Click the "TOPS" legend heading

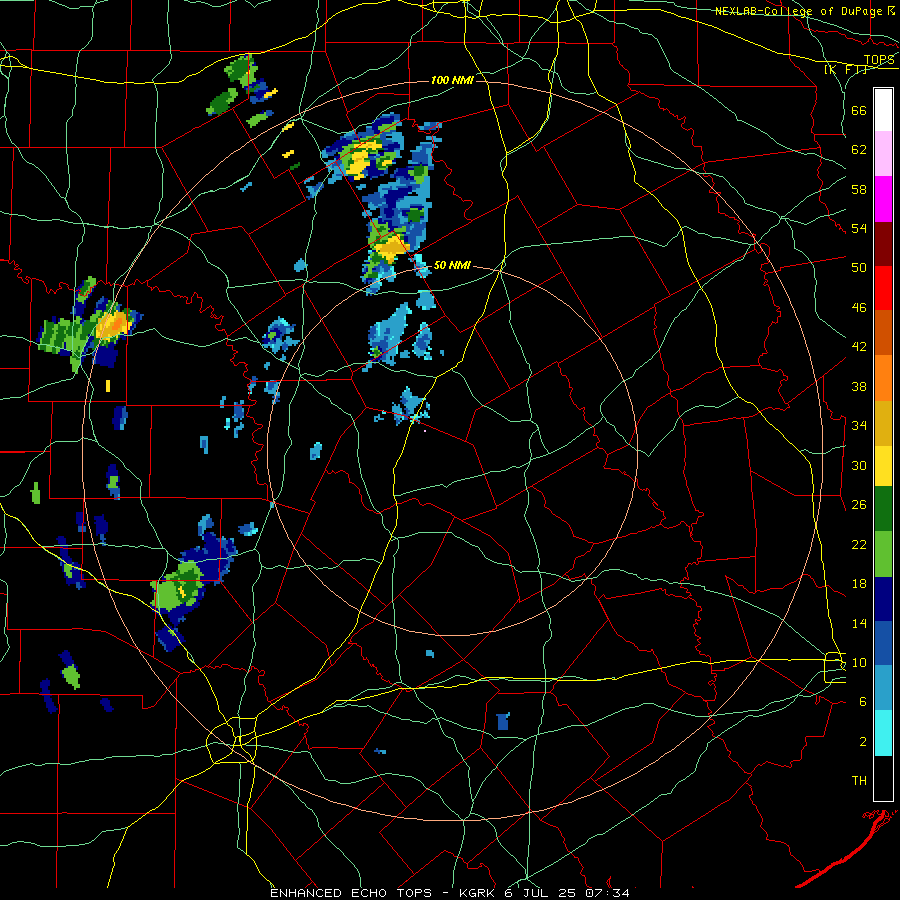[879, 60]
